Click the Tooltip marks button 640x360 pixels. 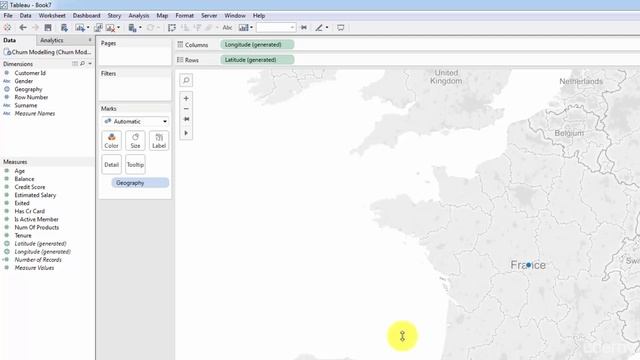pyautogui.click(x=135, y=164)
